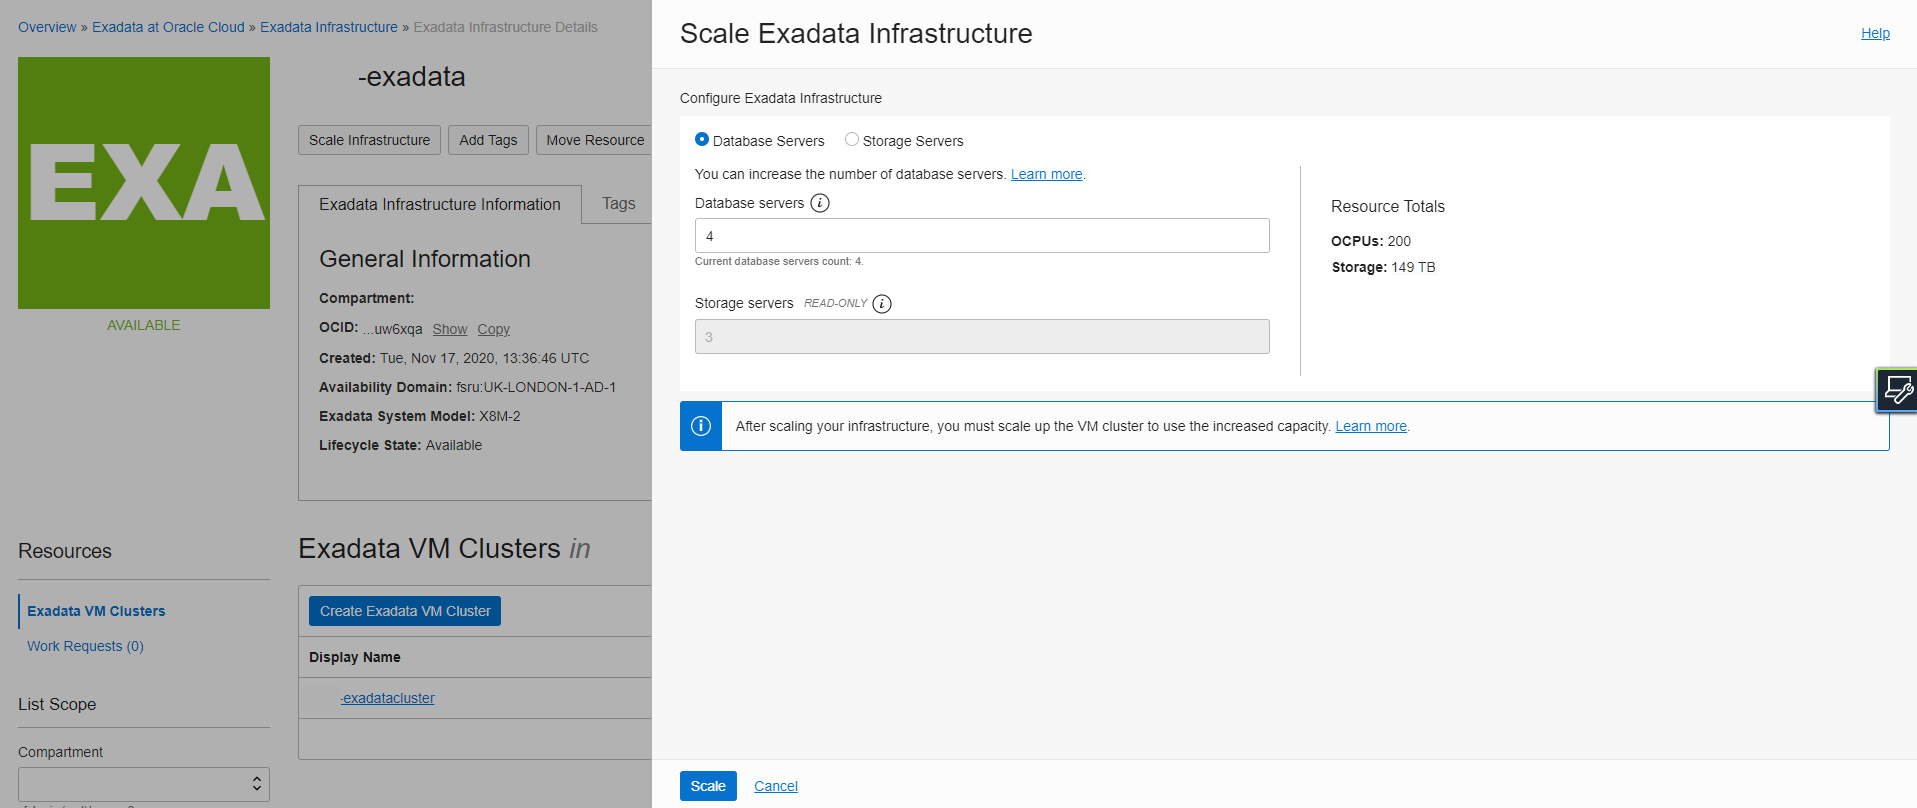The width and height of the screenshot is (1917, 808).
Task: Click the Cancel link
Action: pyautogui.click(x=776, y=786)
